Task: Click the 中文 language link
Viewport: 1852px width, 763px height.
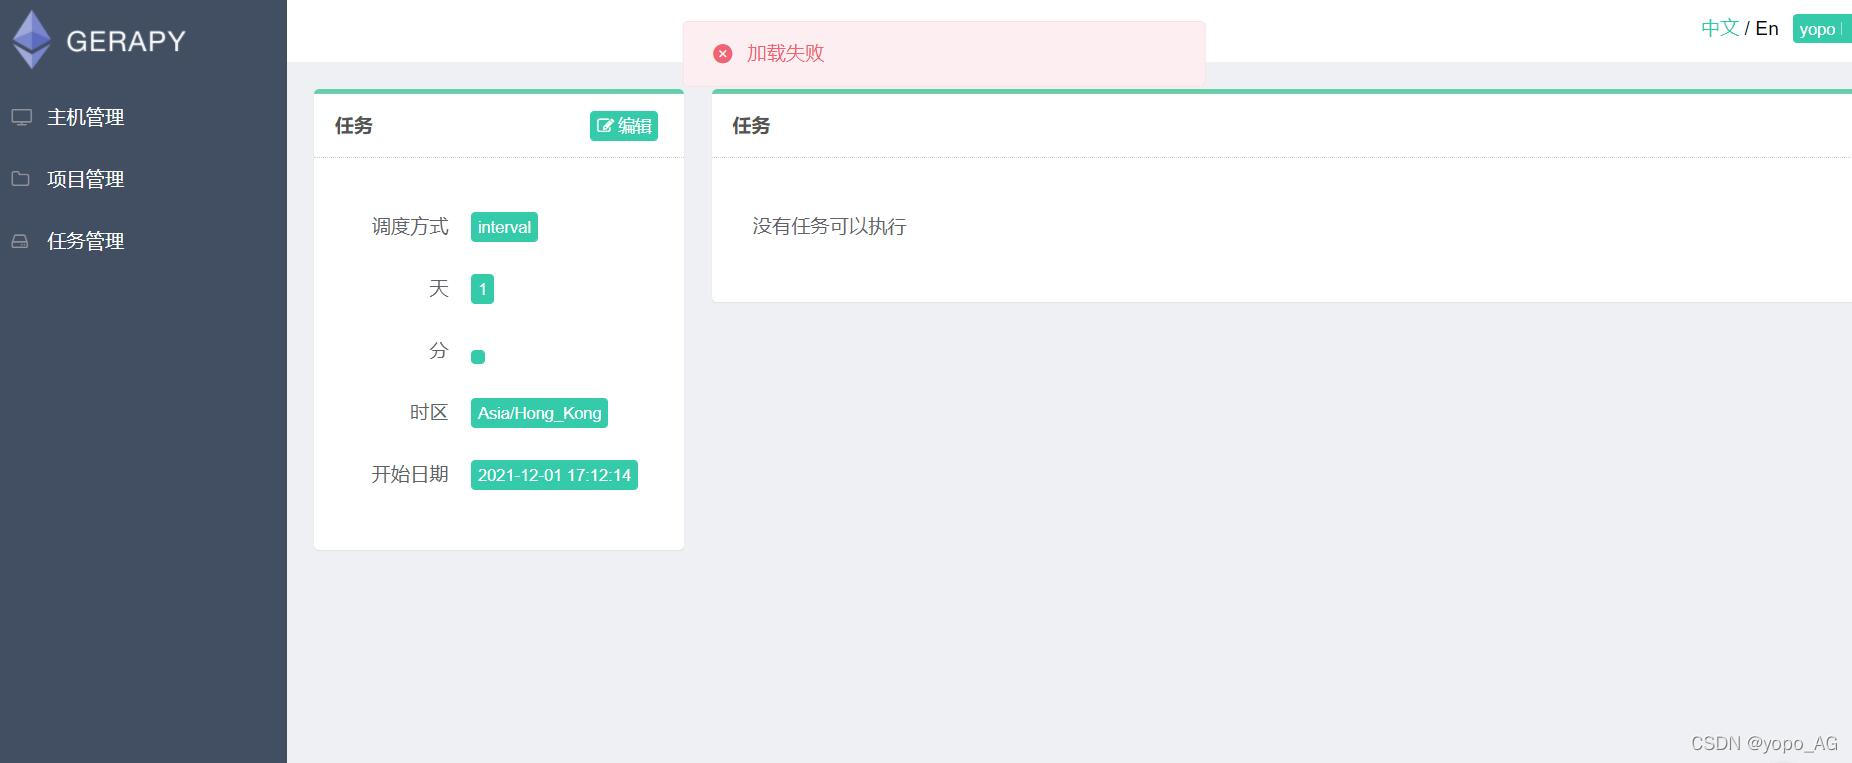Action: (1719, 28)
